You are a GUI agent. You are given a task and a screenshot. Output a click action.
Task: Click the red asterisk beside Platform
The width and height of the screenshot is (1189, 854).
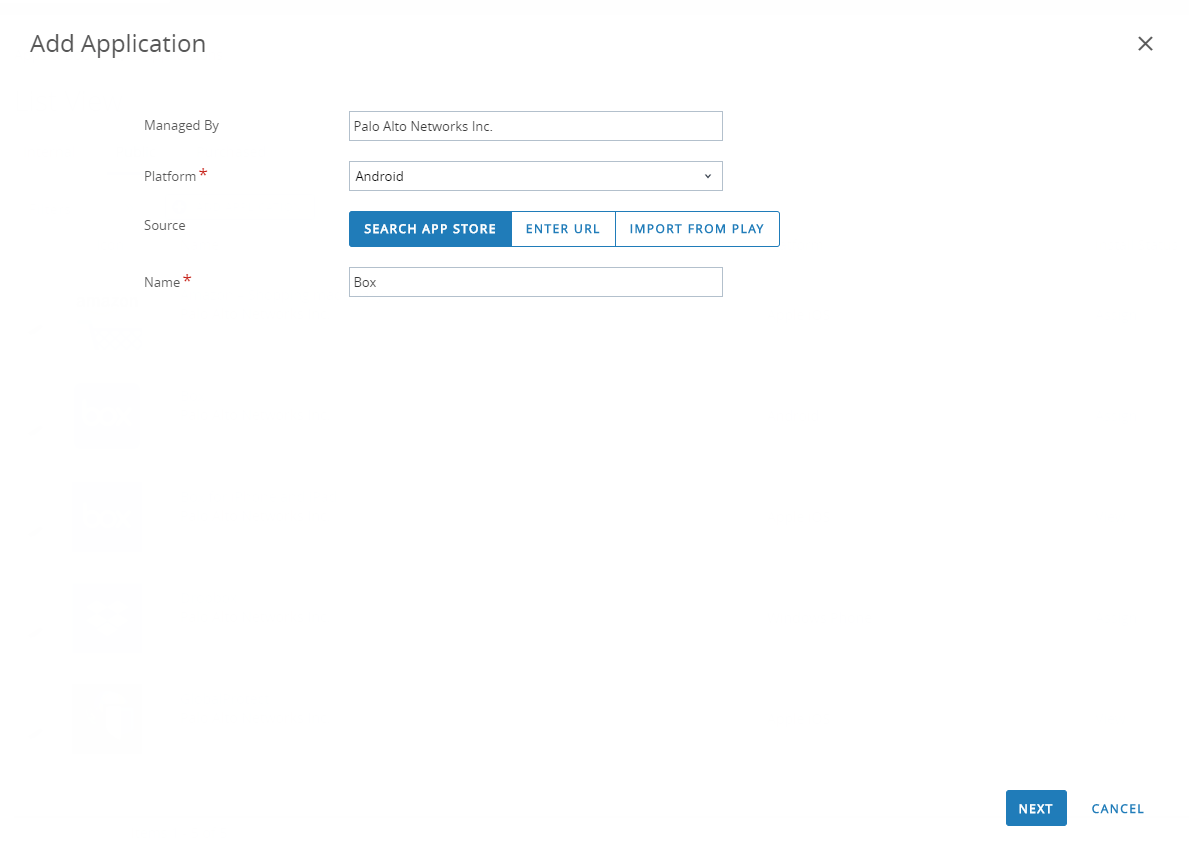tap(204, 174)
